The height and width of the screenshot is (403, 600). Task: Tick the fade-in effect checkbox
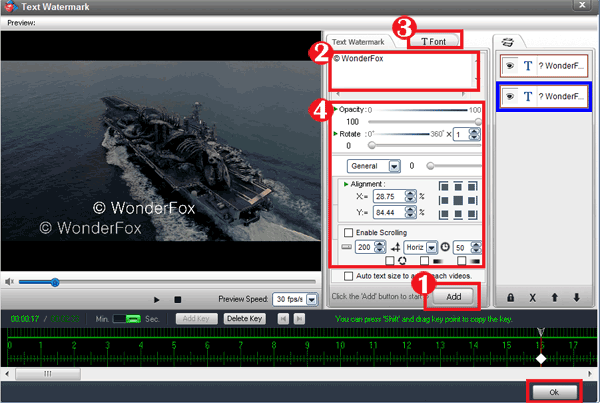(424, 261)
